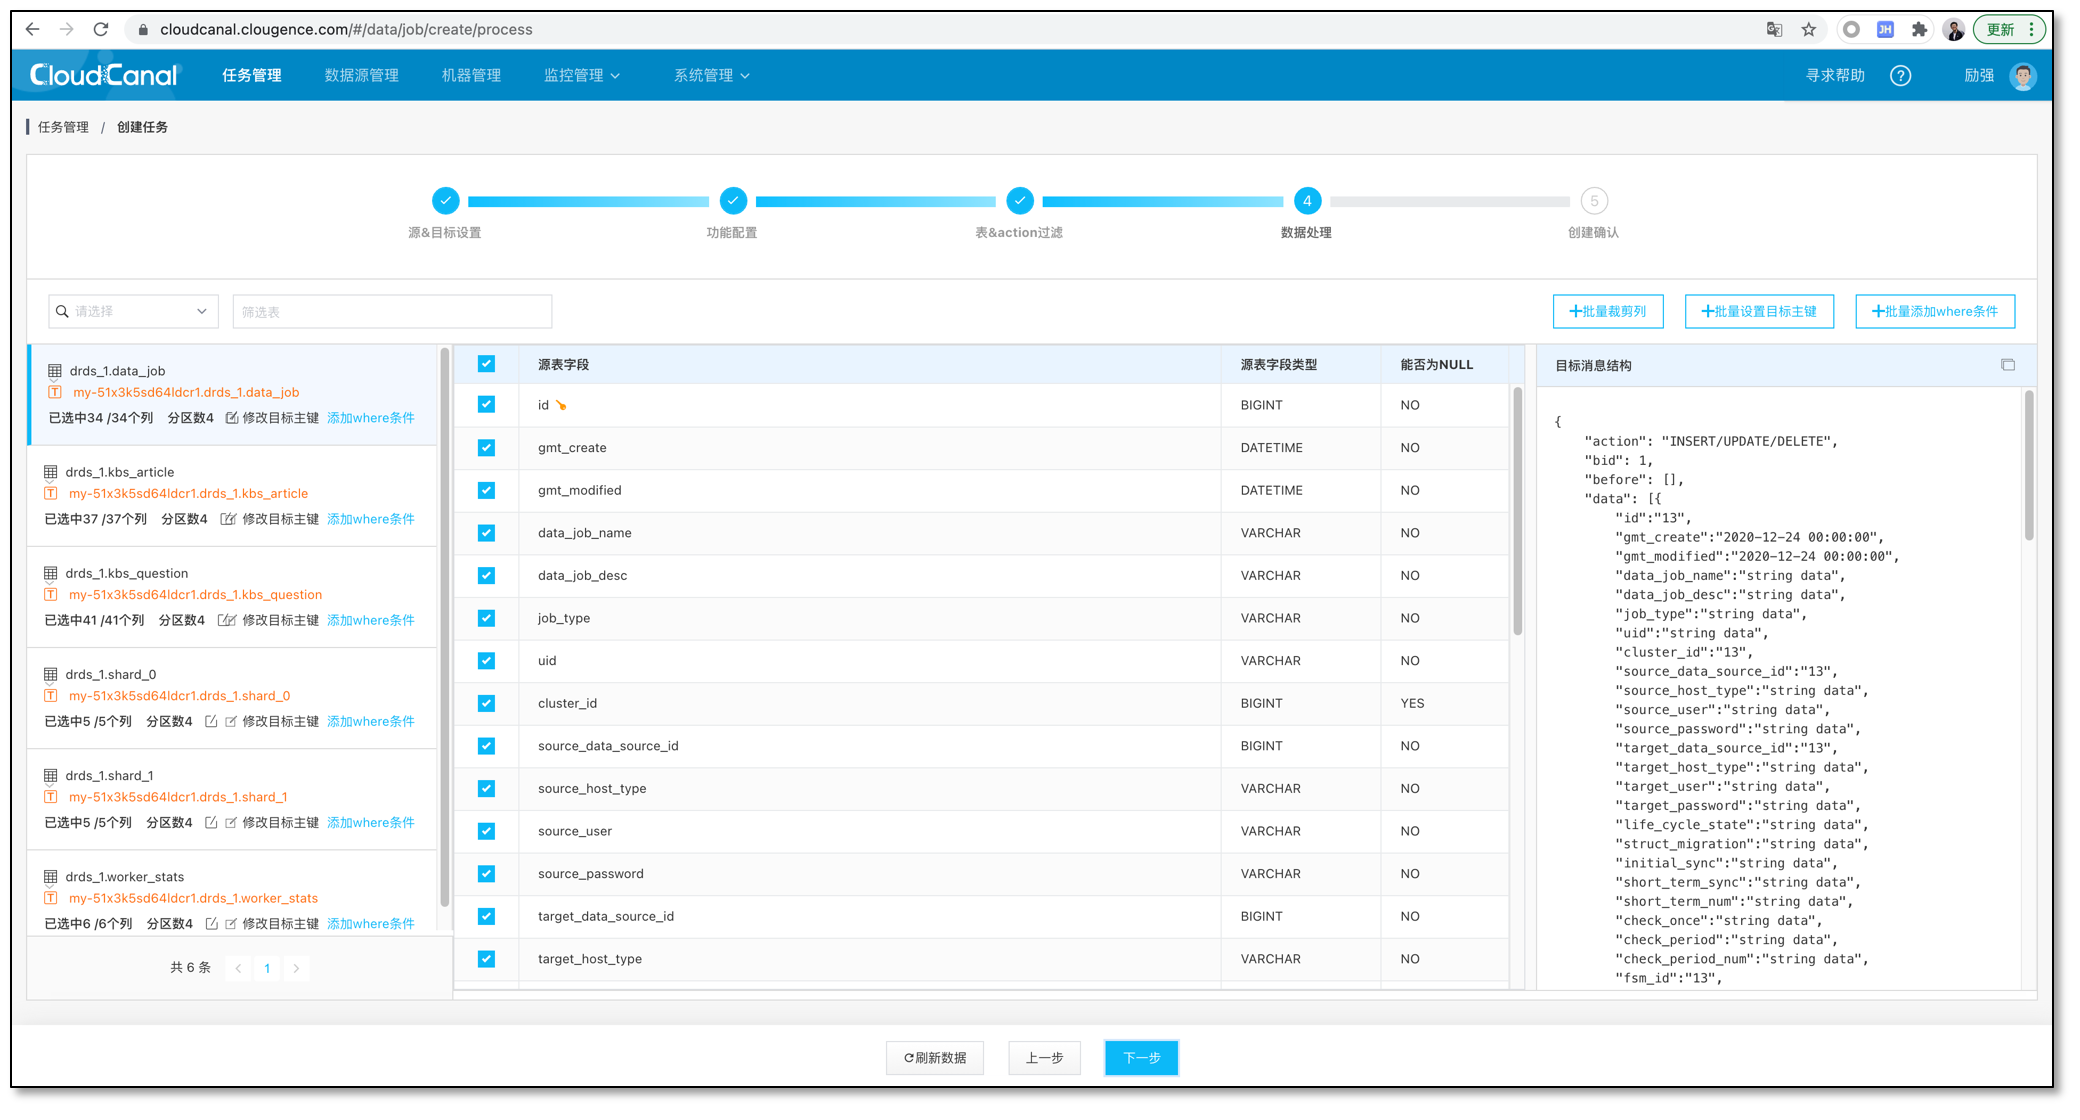Open the 请选择 search dropdown
2080x1120 pixels.
pos(133,312)
